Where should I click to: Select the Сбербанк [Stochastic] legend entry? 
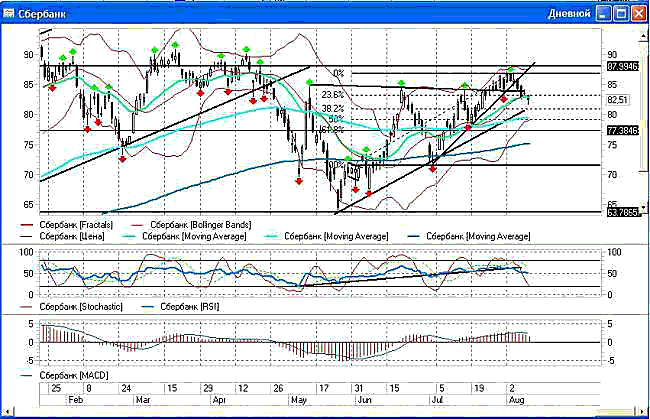click(72, 307)
